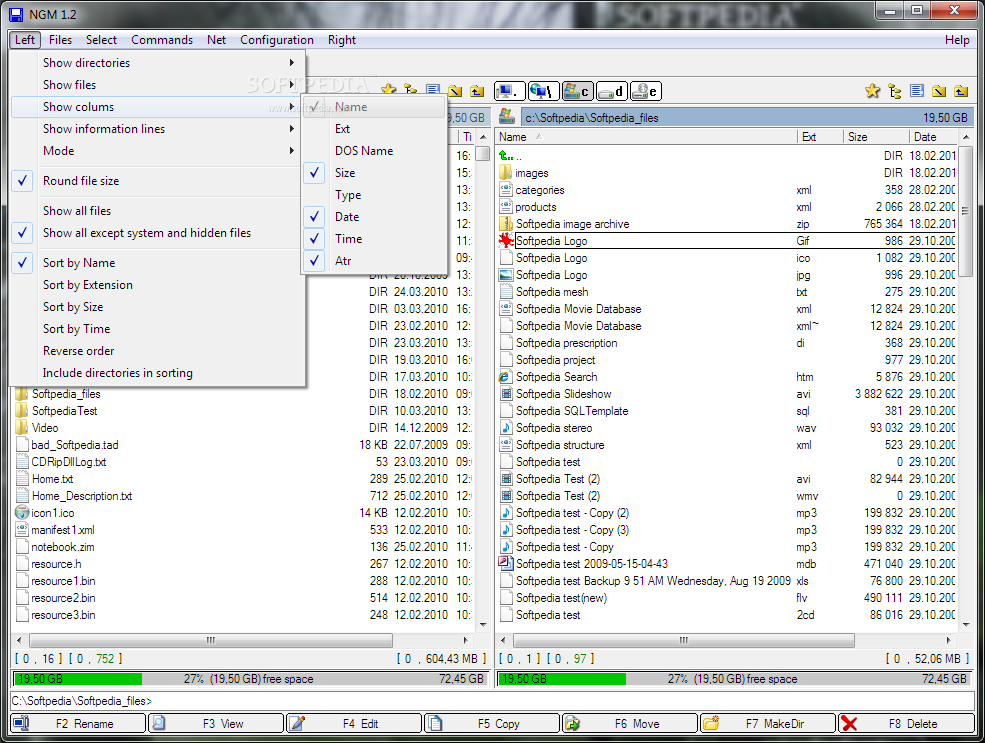Expand Show information lines submenu
Image resolution: width=985 pixels, height=743 pixels.
[155, 129]
